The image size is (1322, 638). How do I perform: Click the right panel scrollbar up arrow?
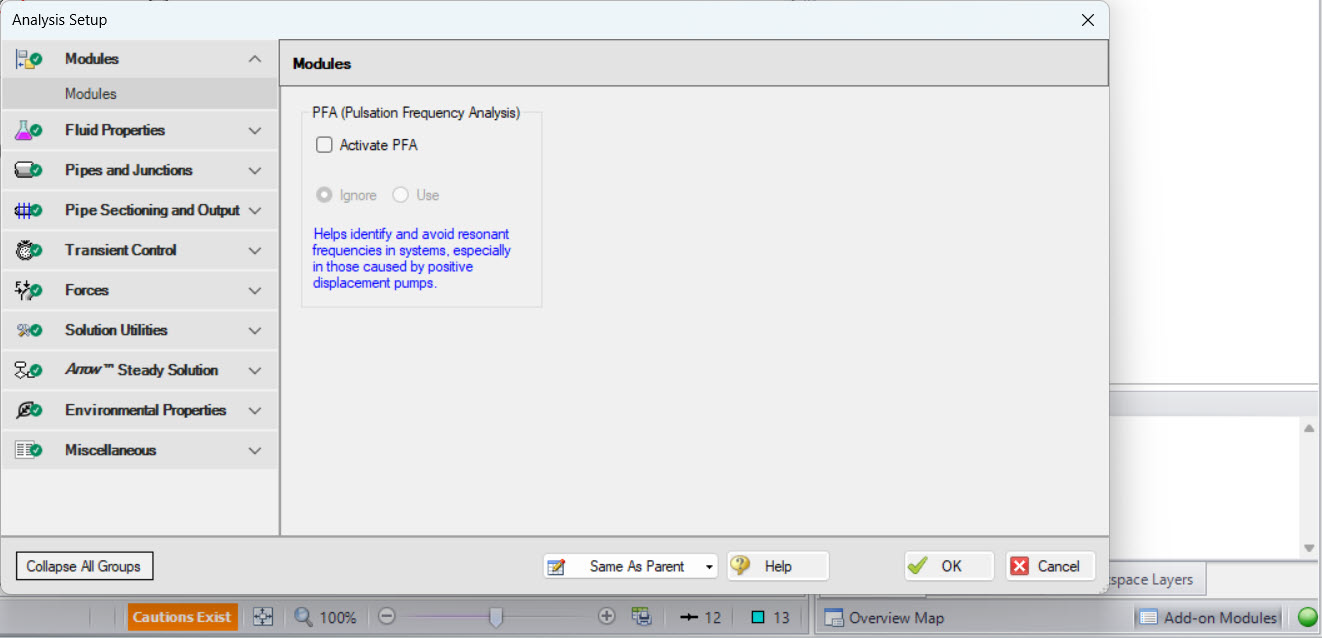(1309, 428)
